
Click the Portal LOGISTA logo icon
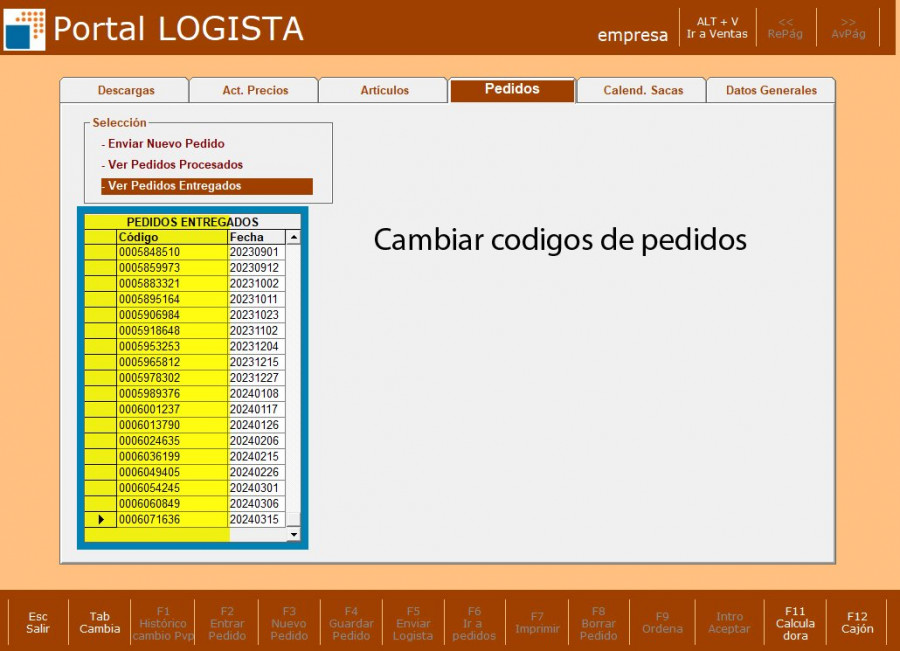(x=25, y=29)
